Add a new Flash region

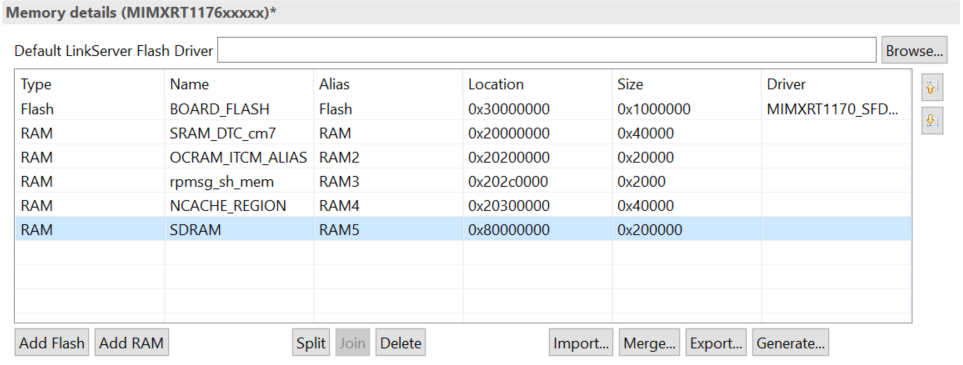[52, 343]
